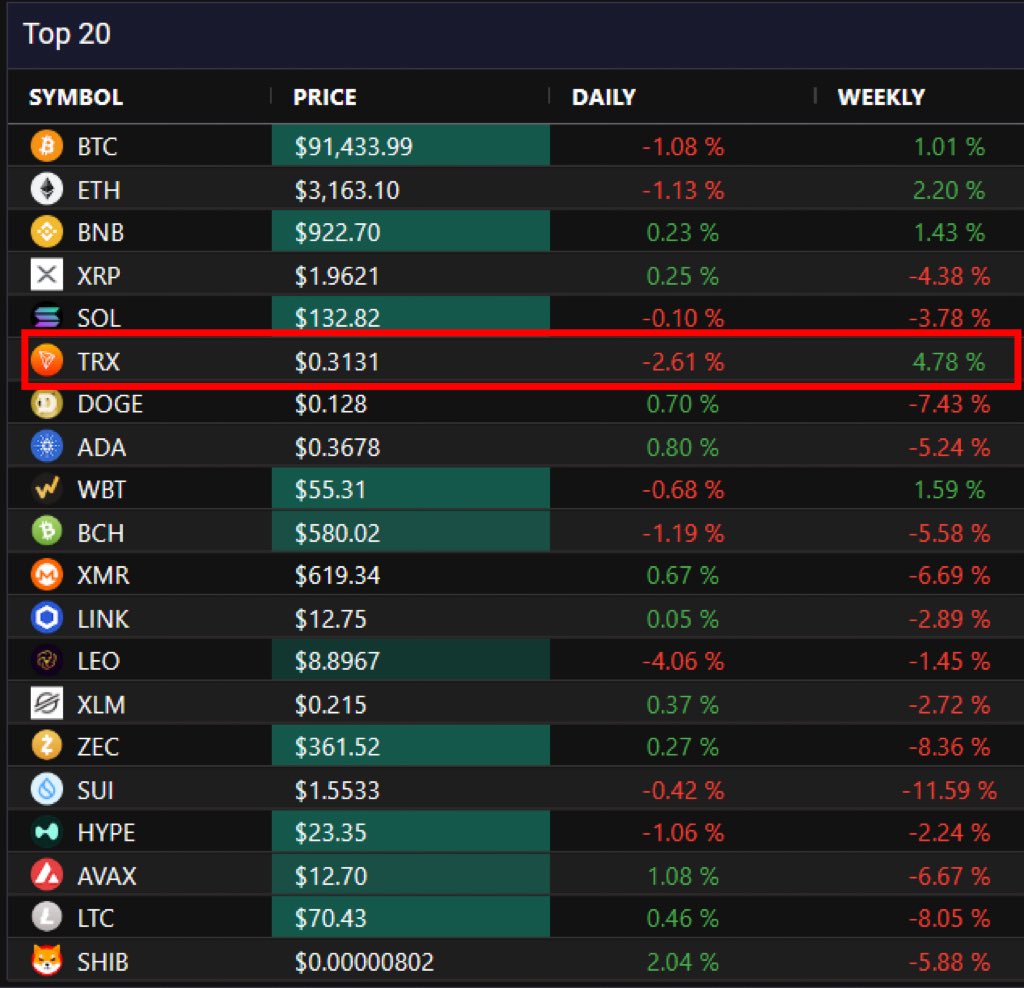Click the Monero (XMR) coin icon

click(x=45, y=575)
